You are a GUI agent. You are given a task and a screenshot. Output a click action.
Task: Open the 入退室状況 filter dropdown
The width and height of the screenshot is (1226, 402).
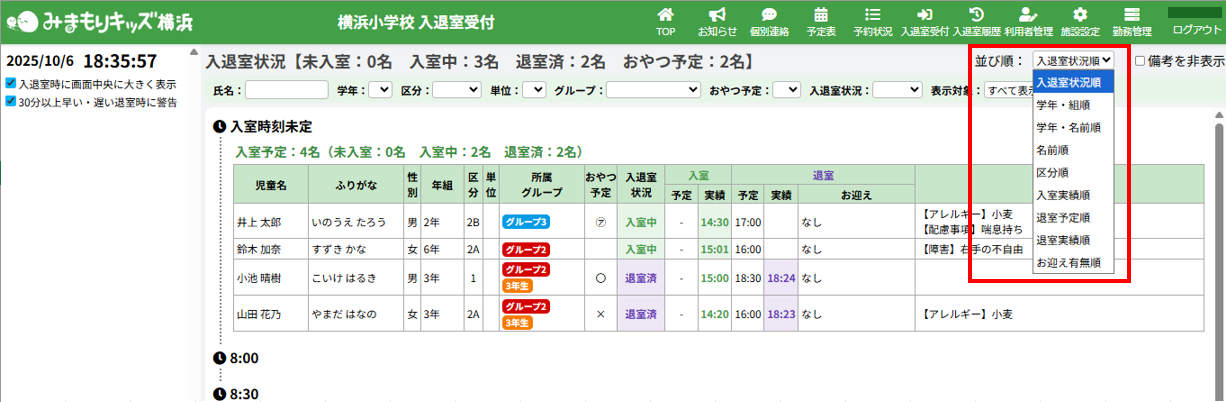point(897,90)
